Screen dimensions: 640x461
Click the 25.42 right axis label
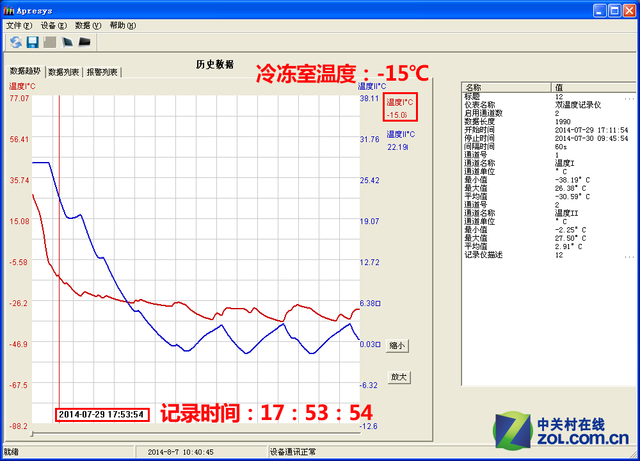tap(369, 180)
